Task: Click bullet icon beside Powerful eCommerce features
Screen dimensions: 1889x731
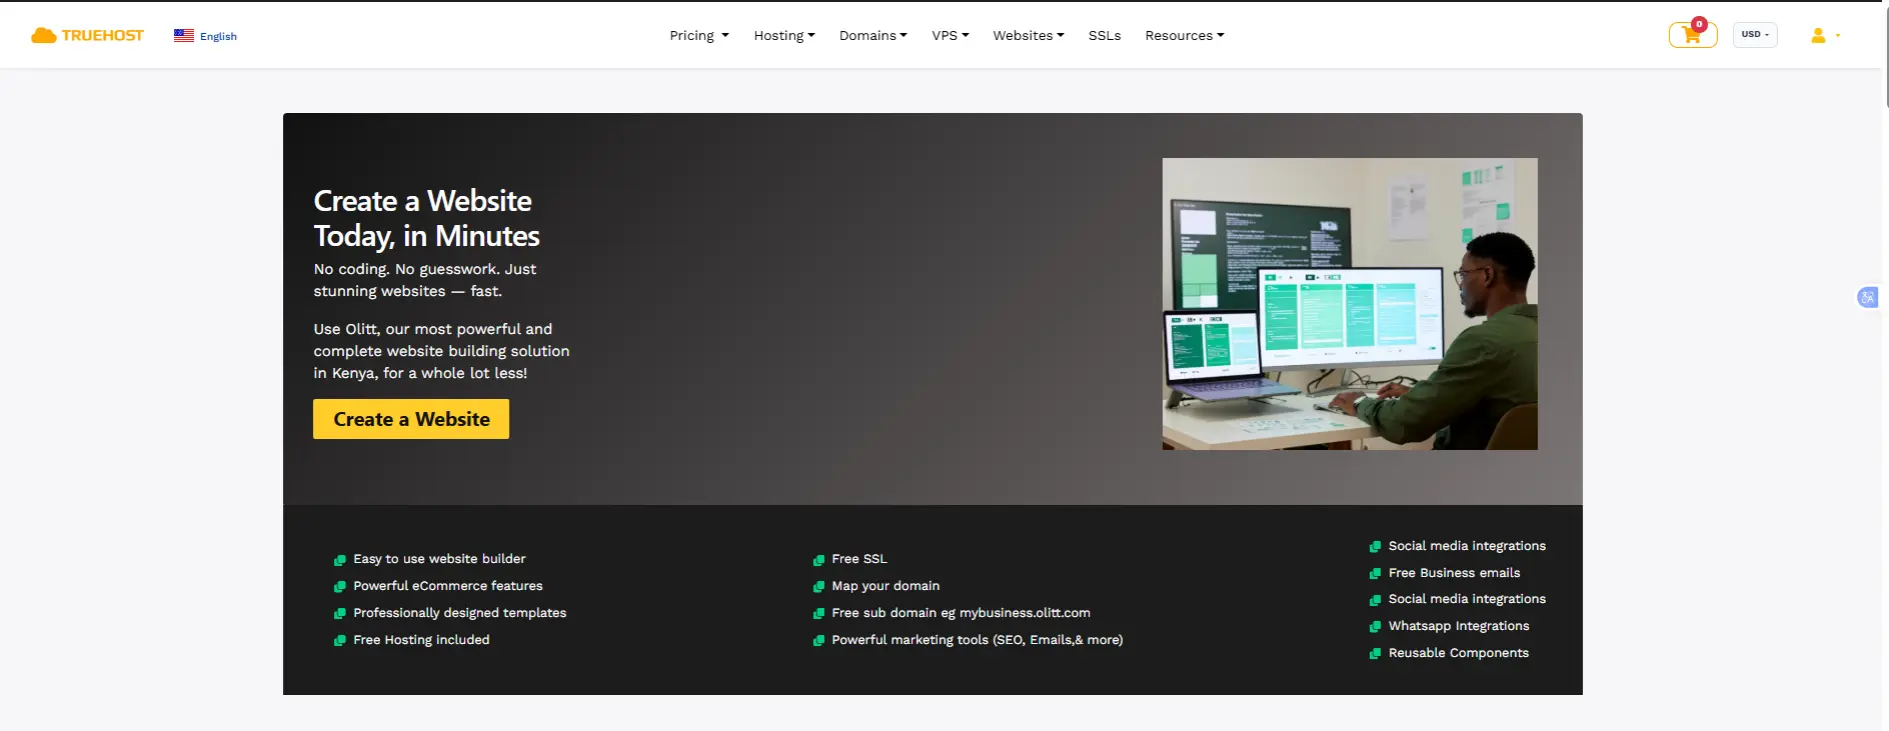Action: [x=340, y=587]
